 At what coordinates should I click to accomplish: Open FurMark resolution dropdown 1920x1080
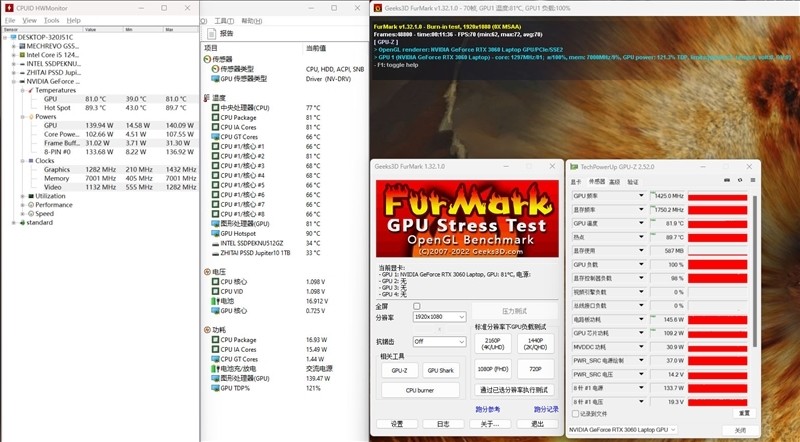point(439,317)
